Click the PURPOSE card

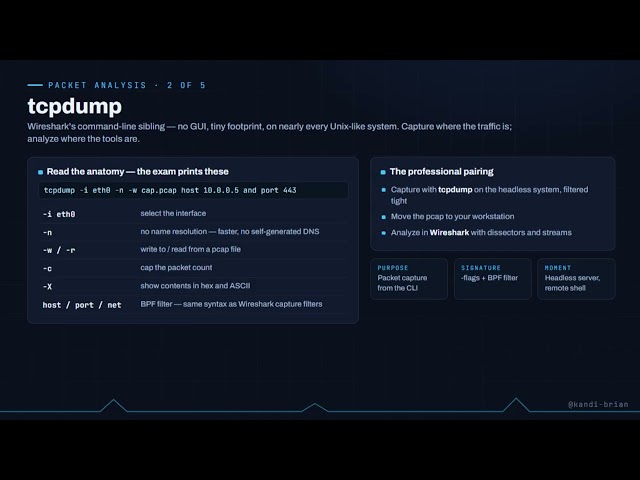pos(409,279)
